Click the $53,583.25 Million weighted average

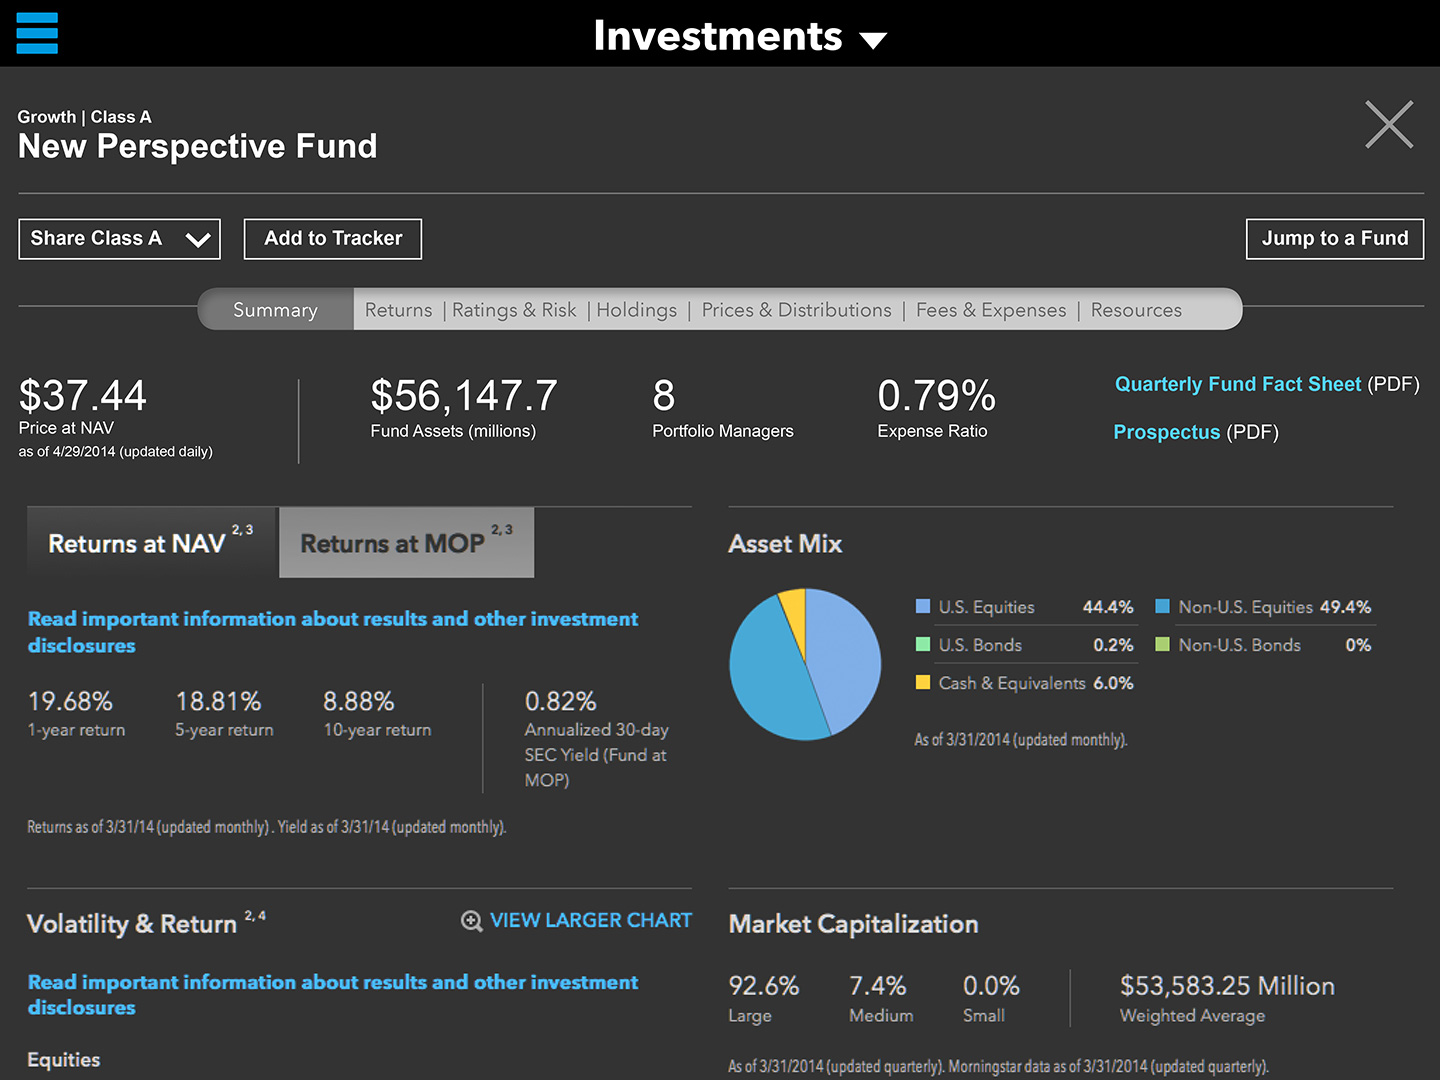tap(1227, 986)
